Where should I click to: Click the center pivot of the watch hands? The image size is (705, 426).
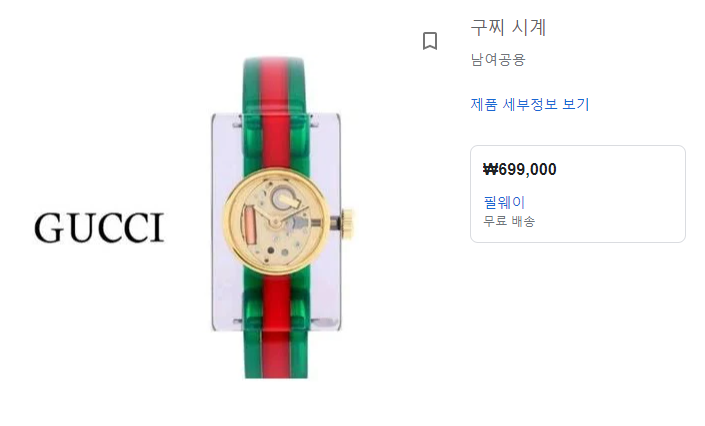275,220
